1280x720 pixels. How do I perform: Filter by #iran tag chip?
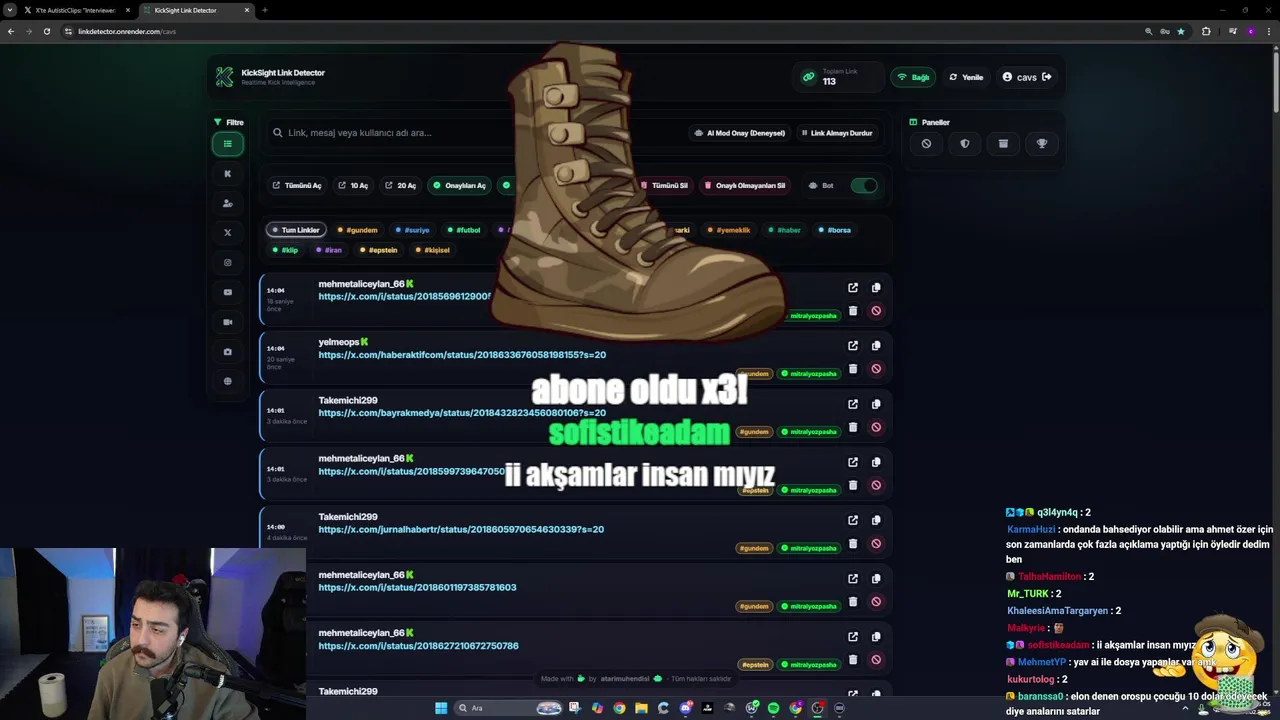coord(329,250)
